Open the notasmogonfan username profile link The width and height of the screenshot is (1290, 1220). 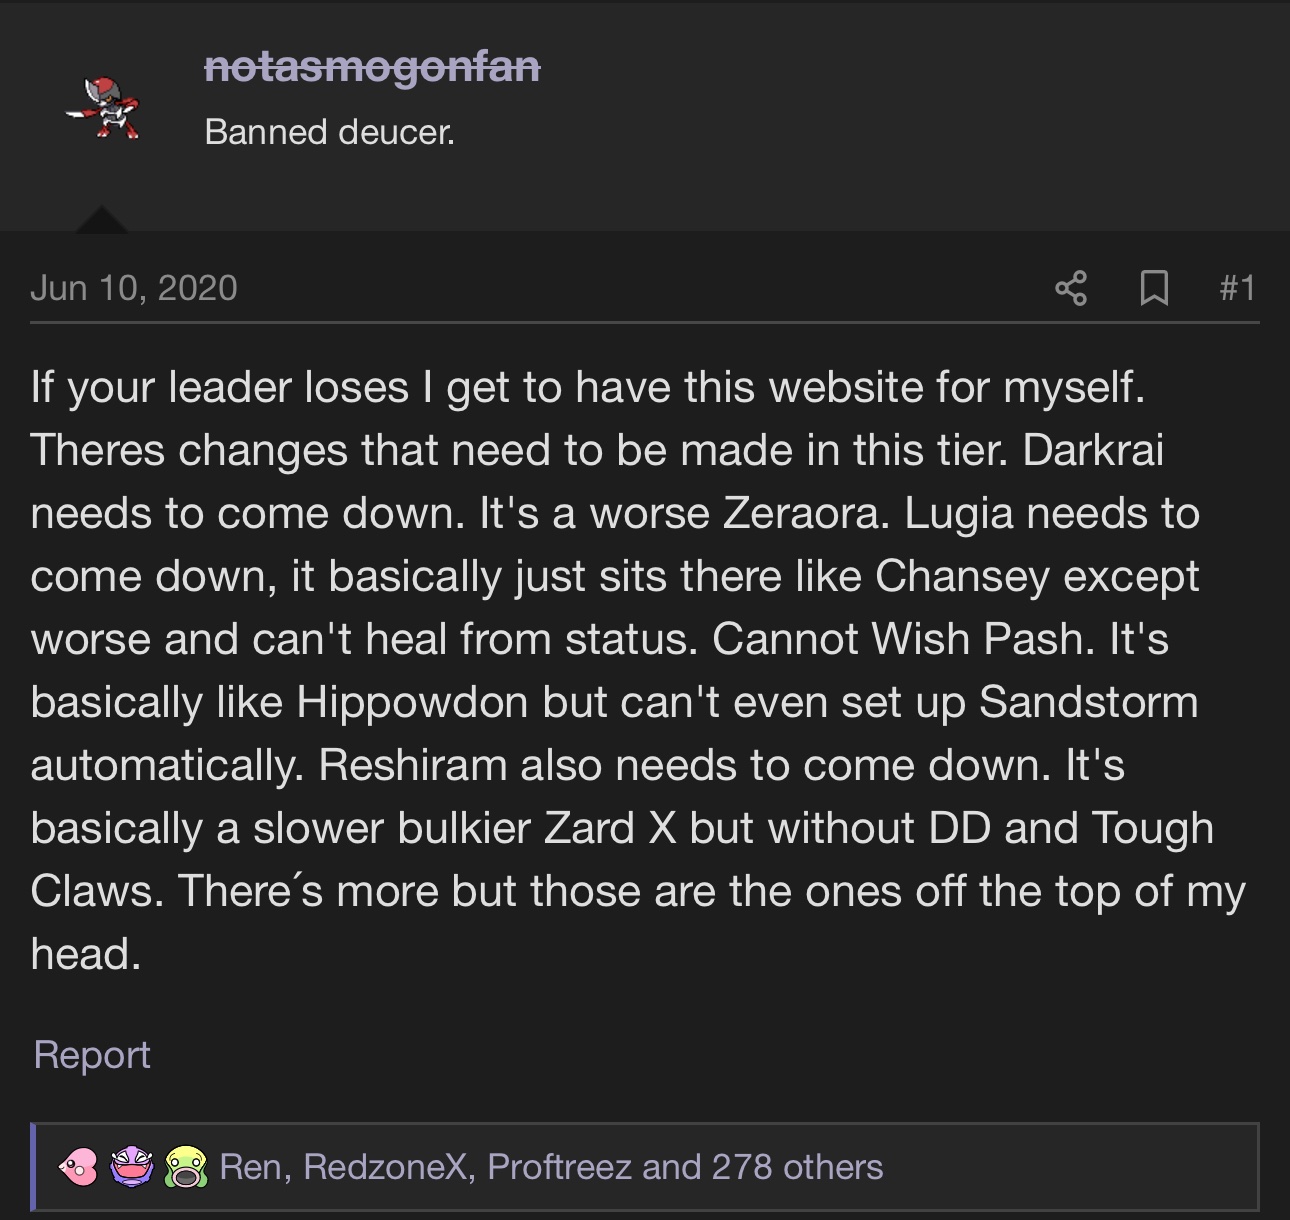[x=372, y=67]
